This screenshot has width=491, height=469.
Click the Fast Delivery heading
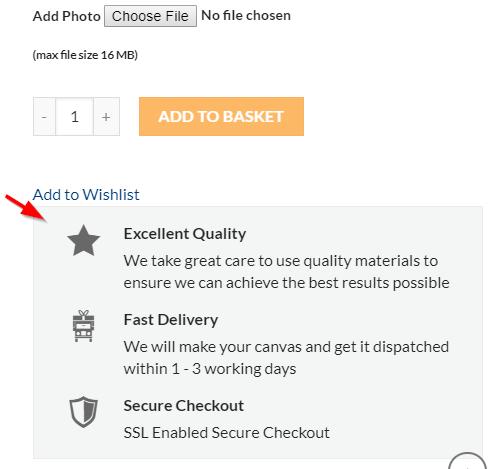[171, 320]
